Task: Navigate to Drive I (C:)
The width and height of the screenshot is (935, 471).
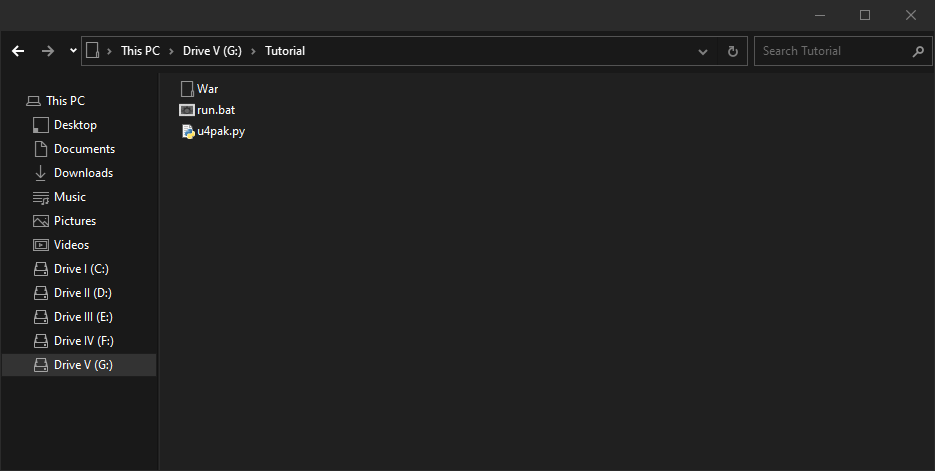Action: coord(81,269)
